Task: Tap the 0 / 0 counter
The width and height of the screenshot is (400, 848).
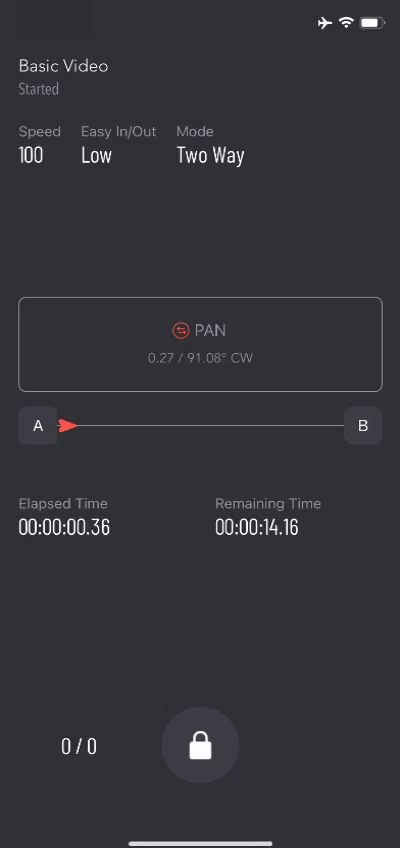Action: (79, 746)
